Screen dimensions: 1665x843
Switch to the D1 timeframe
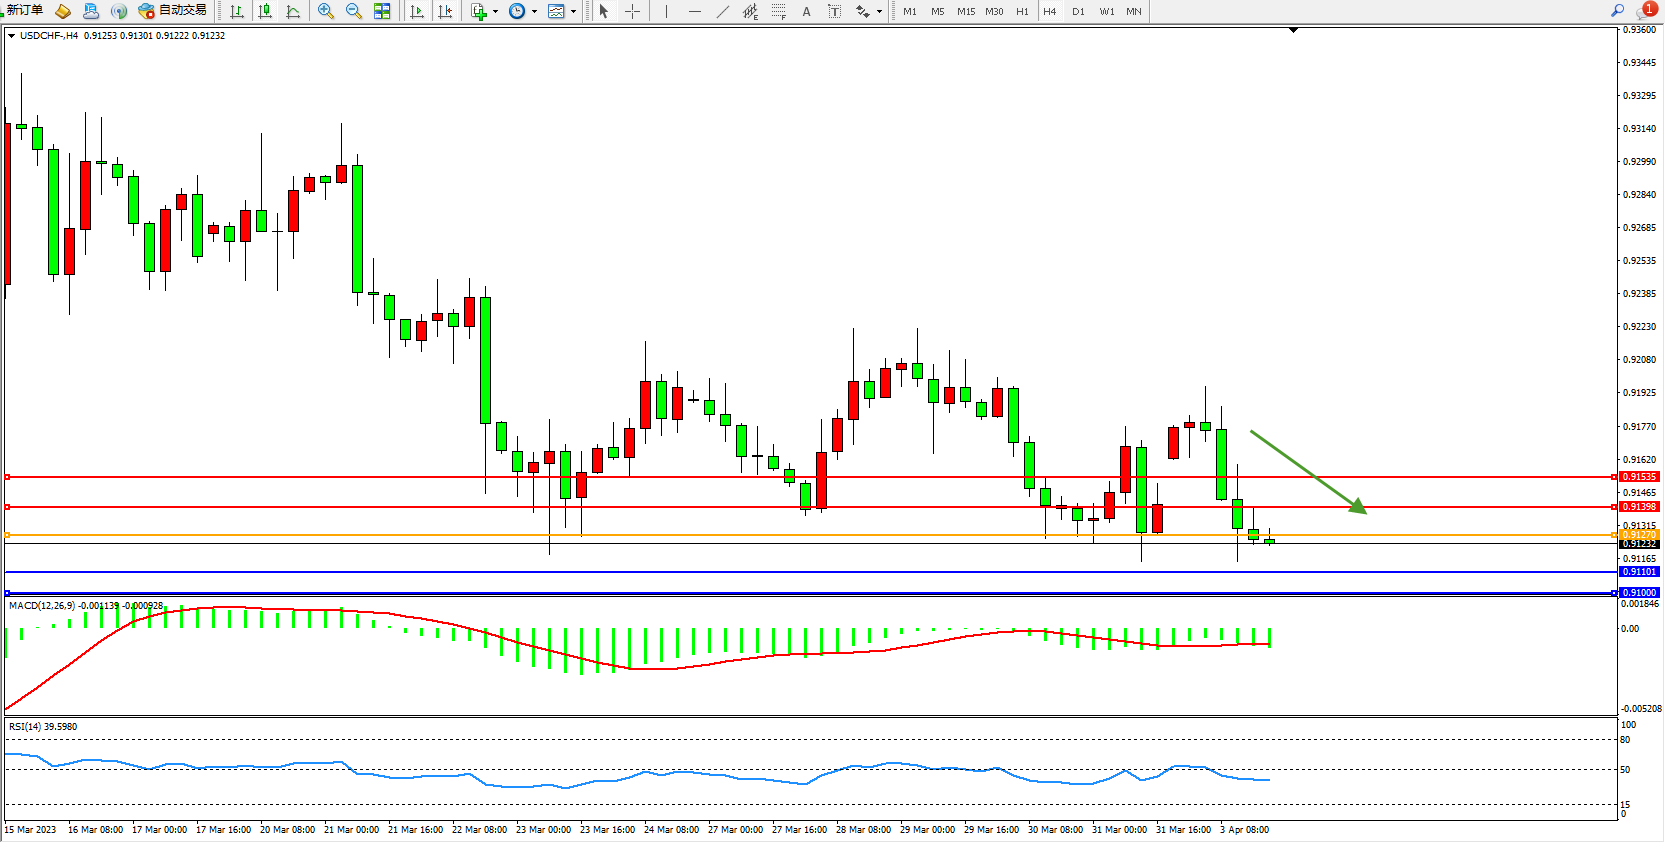tap(1078, 11)
